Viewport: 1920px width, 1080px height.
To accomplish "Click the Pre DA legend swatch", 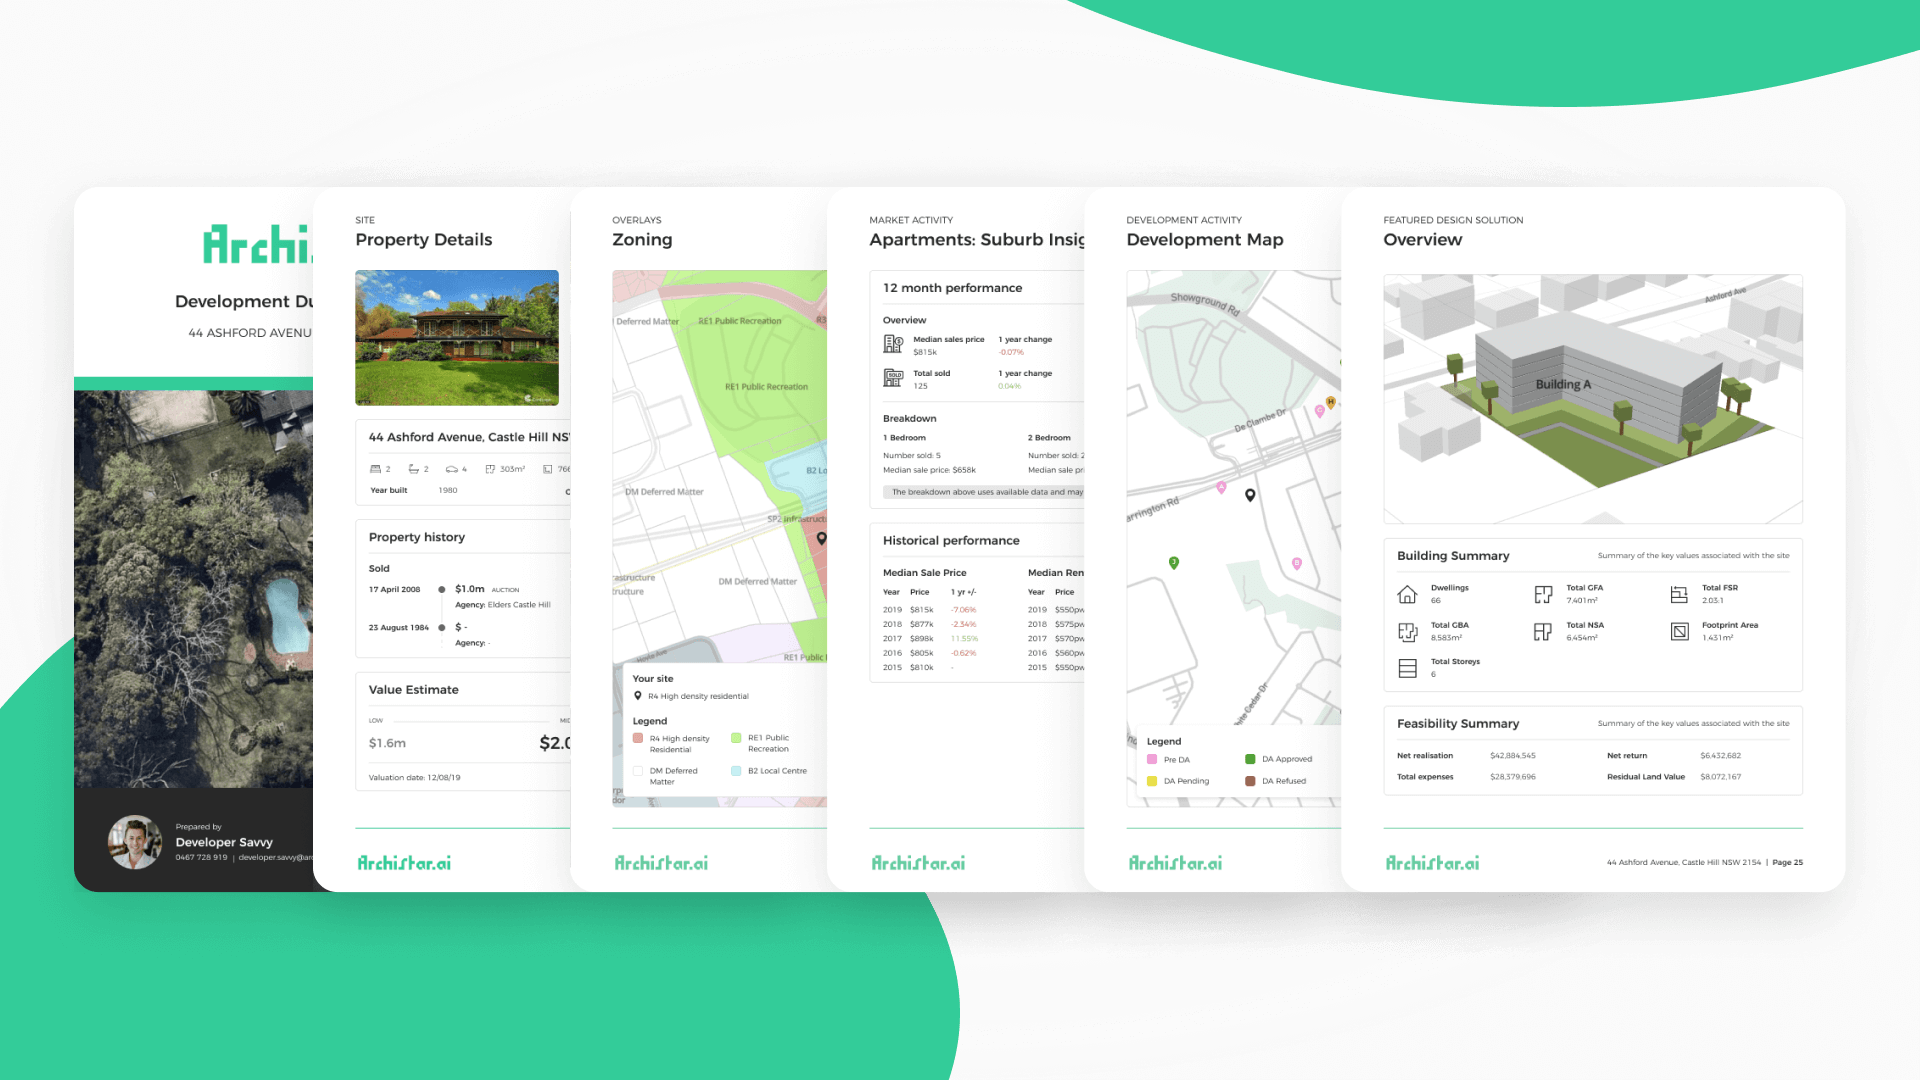I will tap(1152, 759).
